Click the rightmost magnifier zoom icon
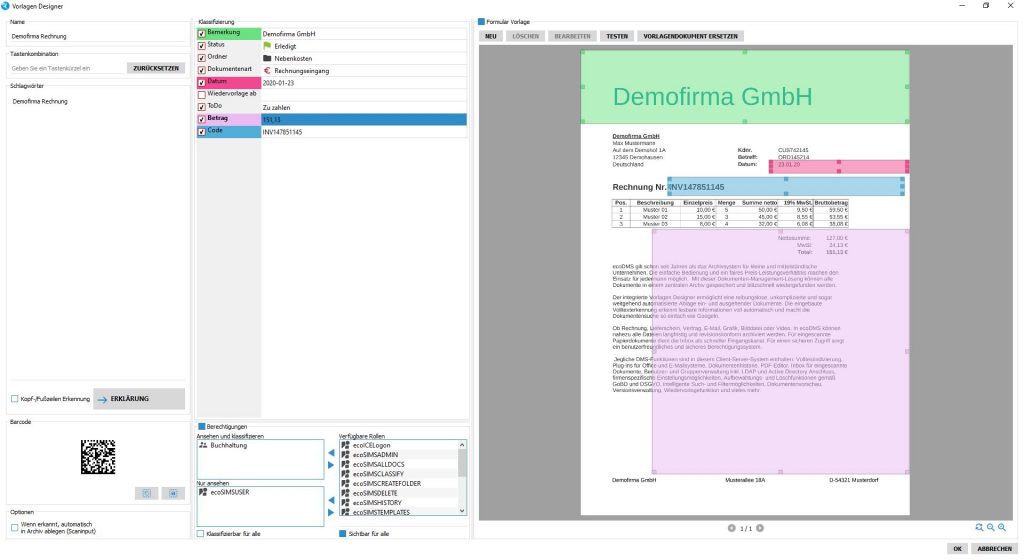The height and width of the screenshot is (560, 1024). coord(1001,527)
